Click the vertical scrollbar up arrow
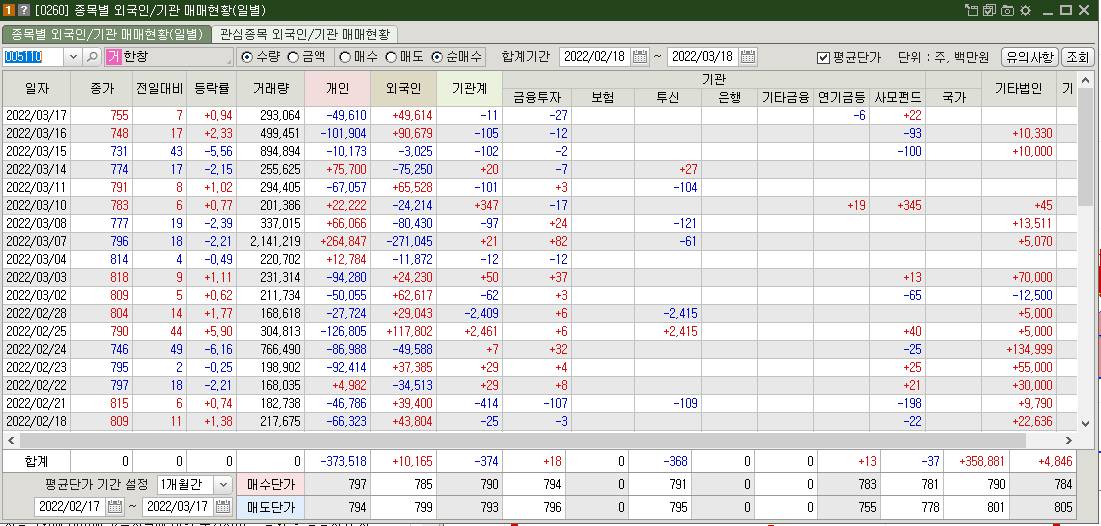Viewport: 1101px width, 526px height. 1085,79
